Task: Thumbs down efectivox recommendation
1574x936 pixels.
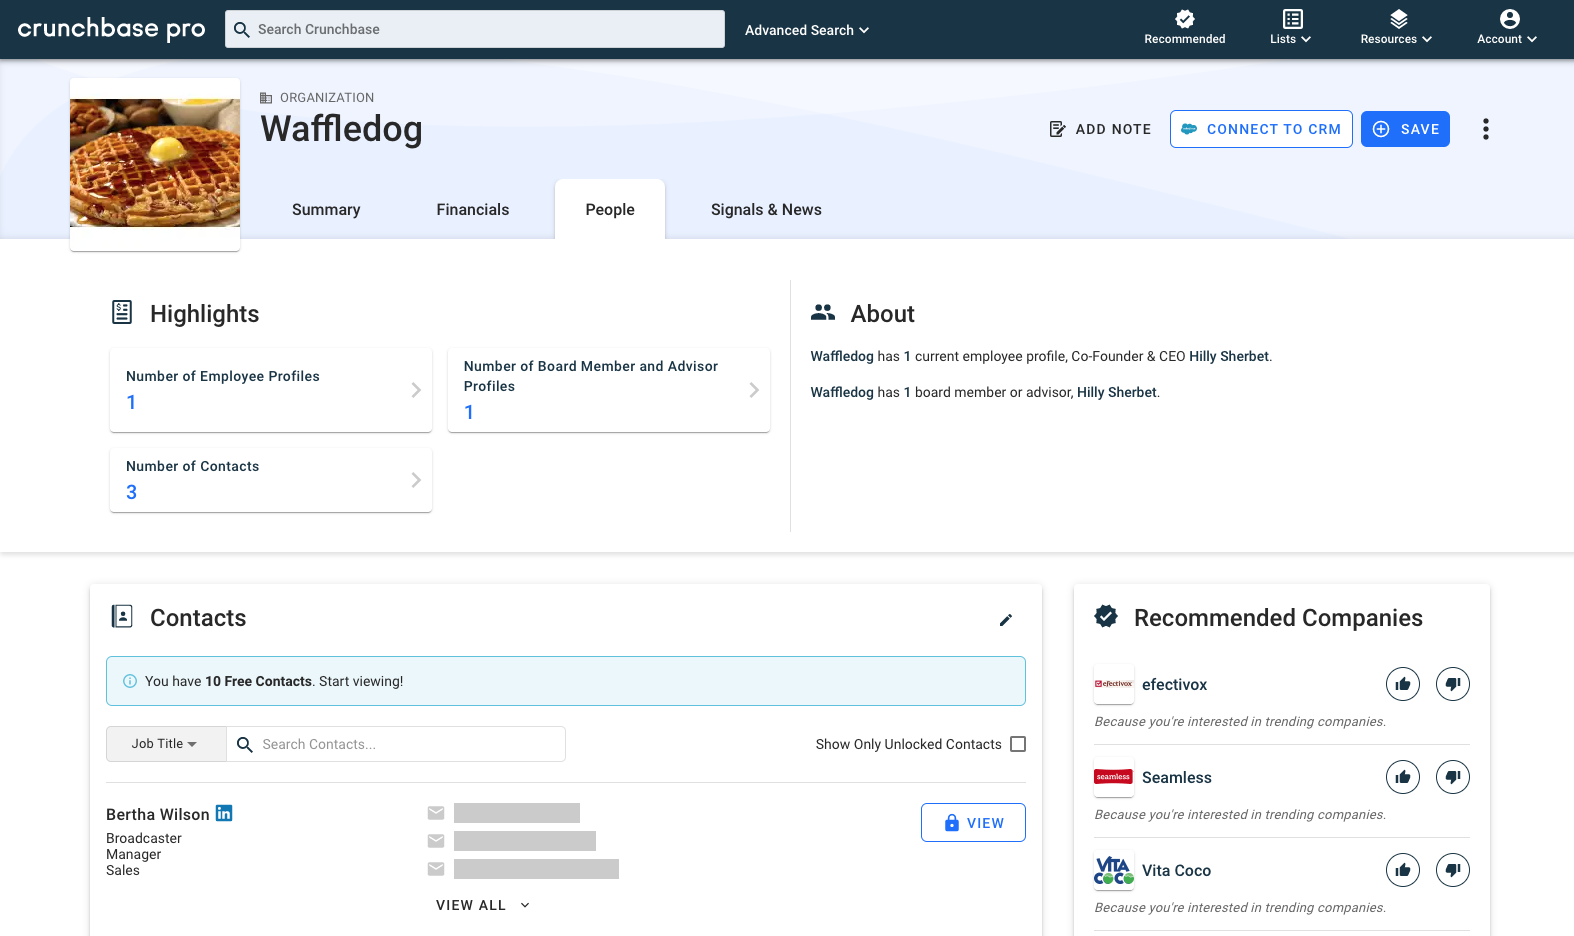Action: 1453,684
